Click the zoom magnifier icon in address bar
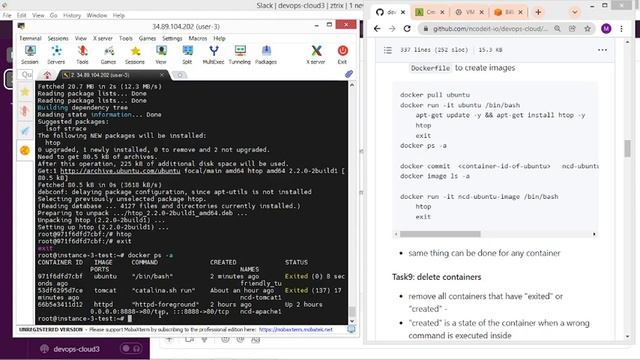Viewport: 640px width, 360px height. [x=558, y=29]
